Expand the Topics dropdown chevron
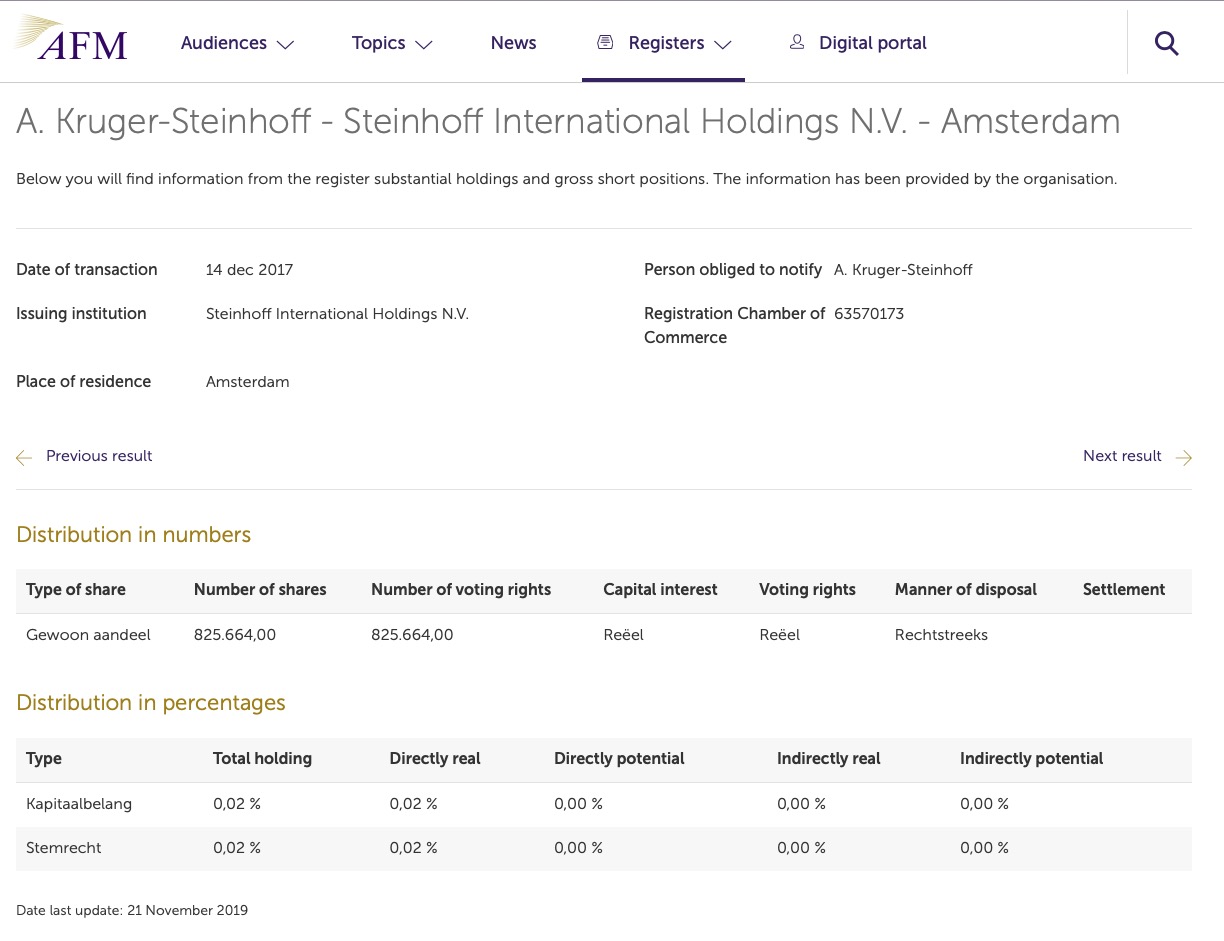The height and width of the screenshot is (941, 1224). 423,45
